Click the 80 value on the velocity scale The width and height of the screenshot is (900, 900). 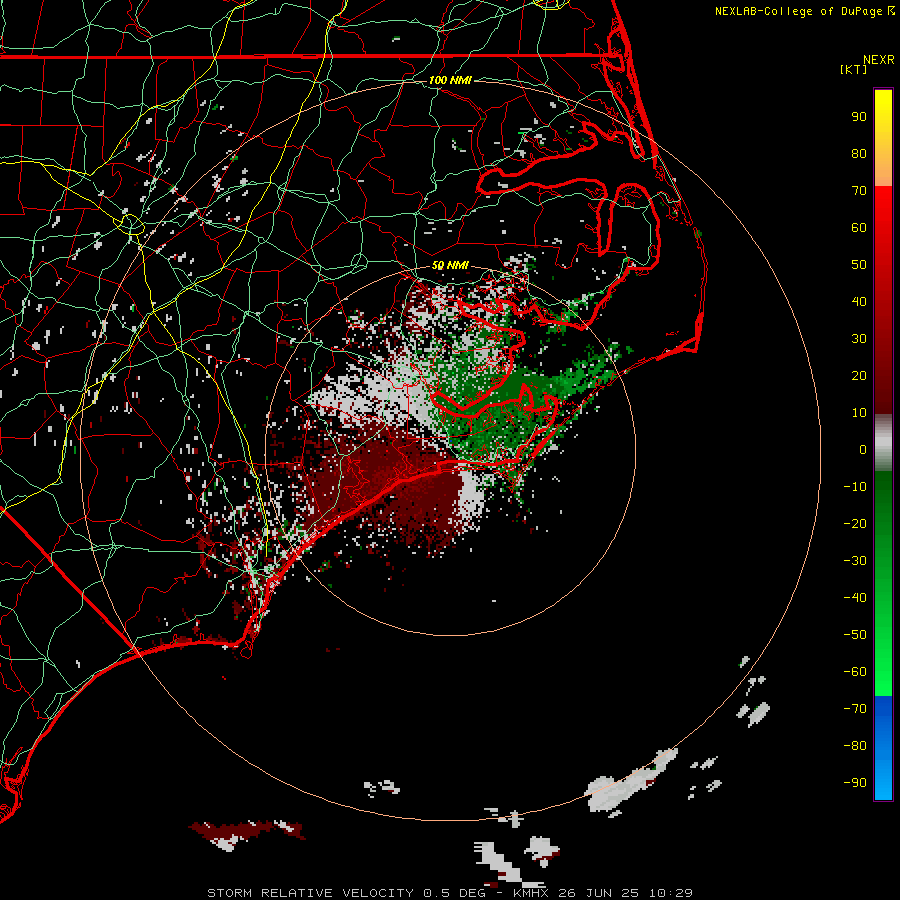[x=859, y=154]
